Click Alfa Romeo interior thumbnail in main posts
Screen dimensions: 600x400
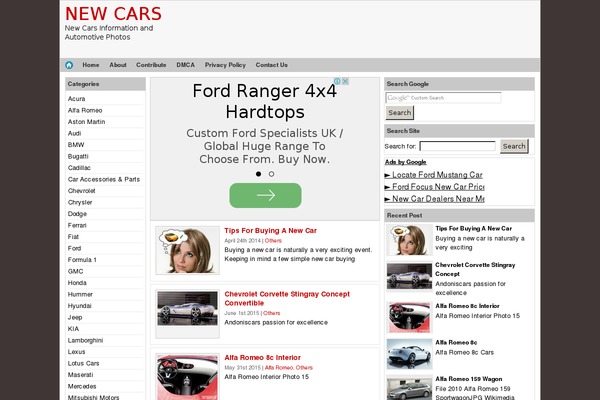pyautogui.click(x=188, y=377)
